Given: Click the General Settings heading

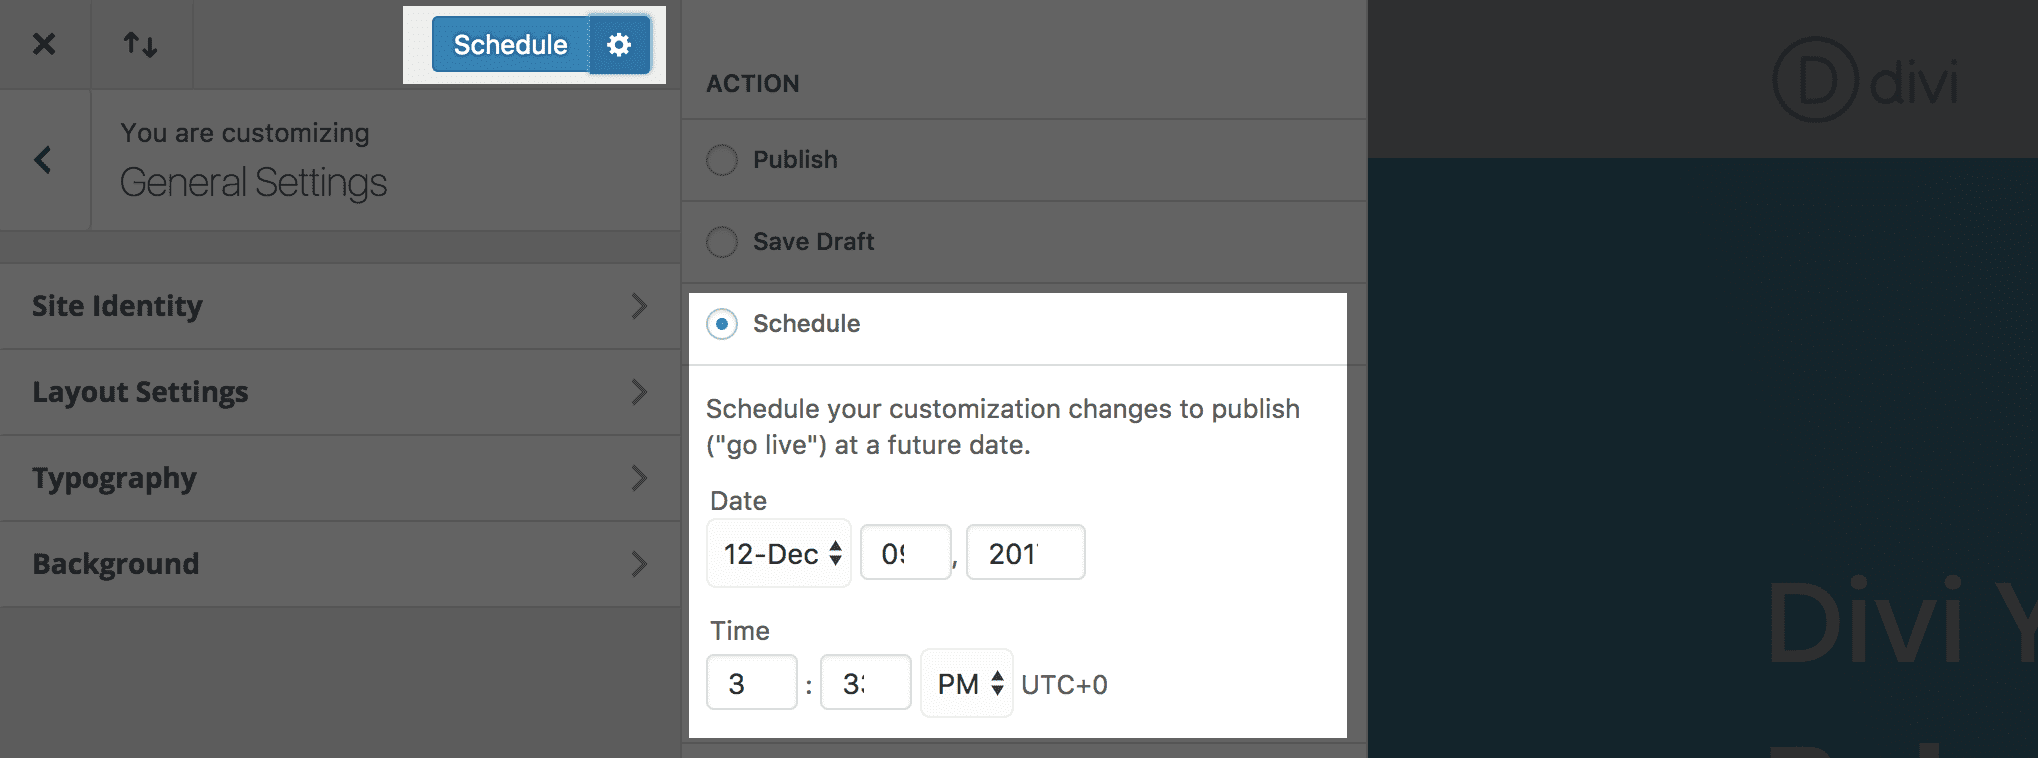Looking at the screenshot, I should [253, 183].
